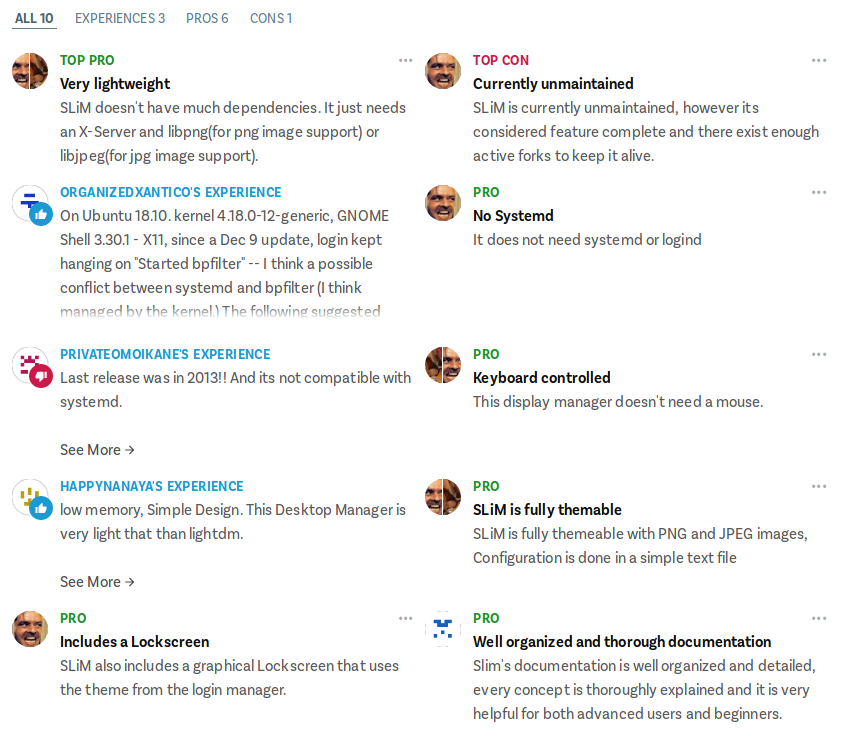Image resolution: width=841 pixels, height=736 pixels.
Task: Switch to the Experiences 3 tab
Action: (x=120, y=18)
